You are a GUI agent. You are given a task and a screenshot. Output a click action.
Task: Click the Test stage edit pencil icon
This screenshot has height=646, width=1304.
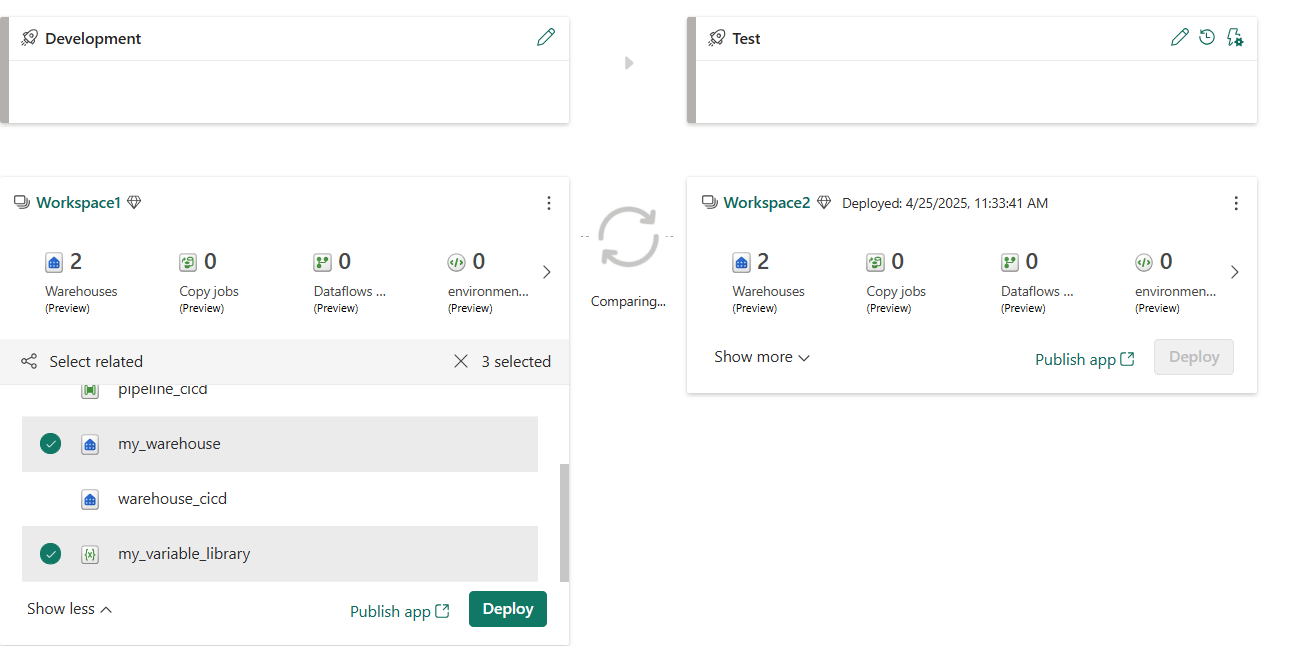1180,38
